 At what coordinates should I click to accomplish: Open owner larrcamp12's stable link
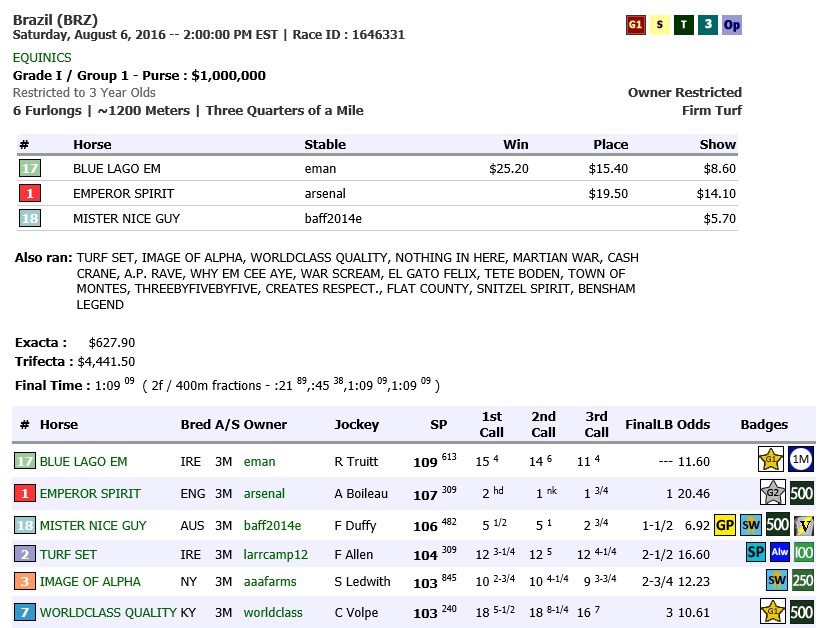[276, 555]
